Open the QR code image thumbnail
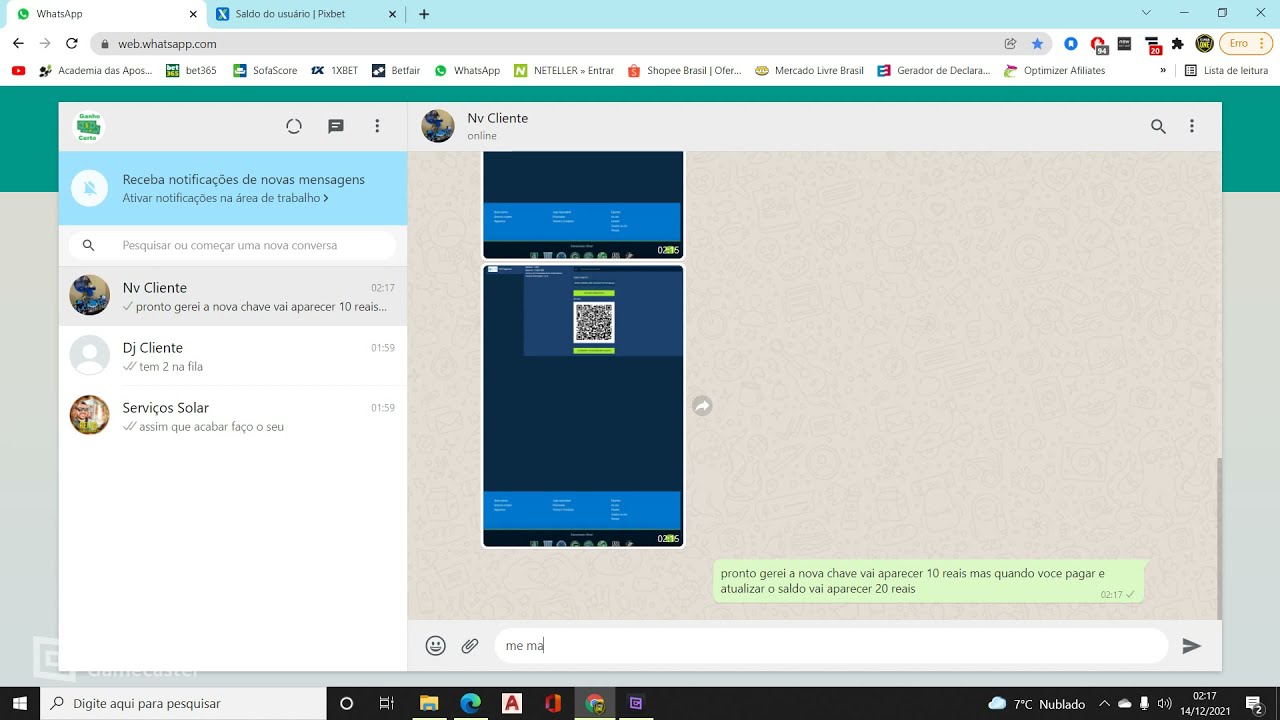 pos(583,406)
